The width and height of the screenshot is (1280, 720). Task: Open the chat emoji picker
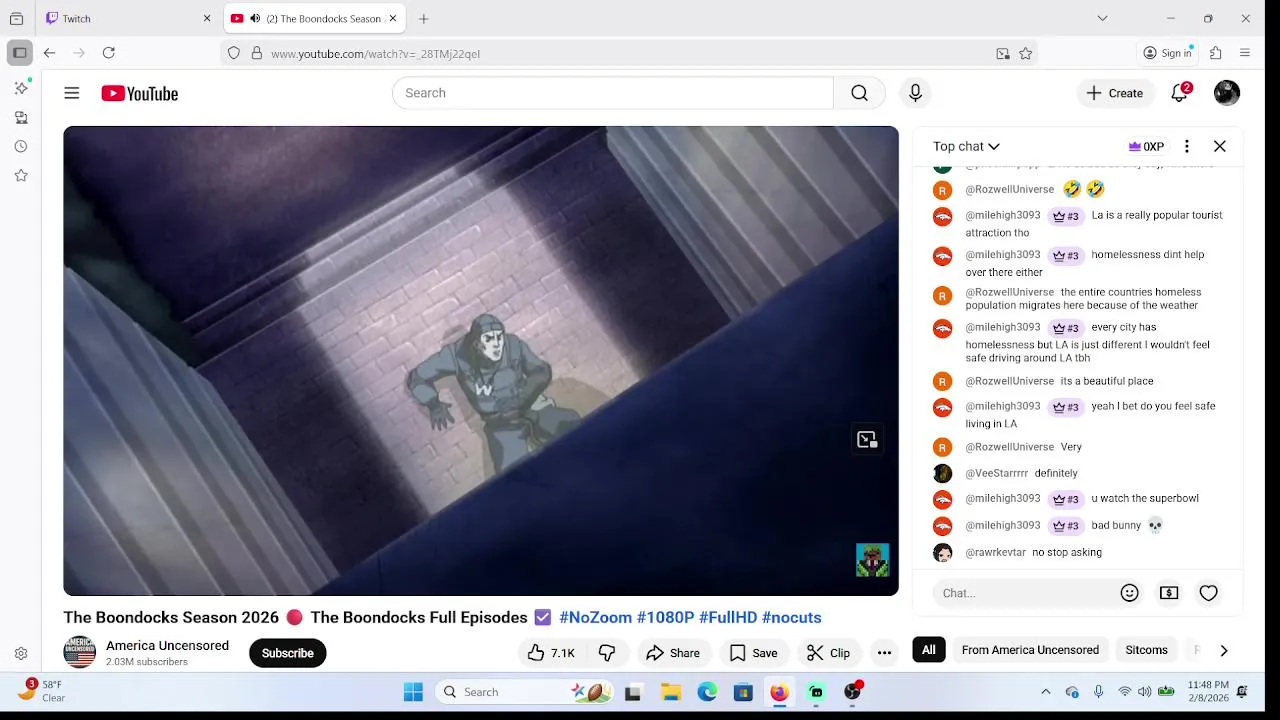click(1130, 593)
